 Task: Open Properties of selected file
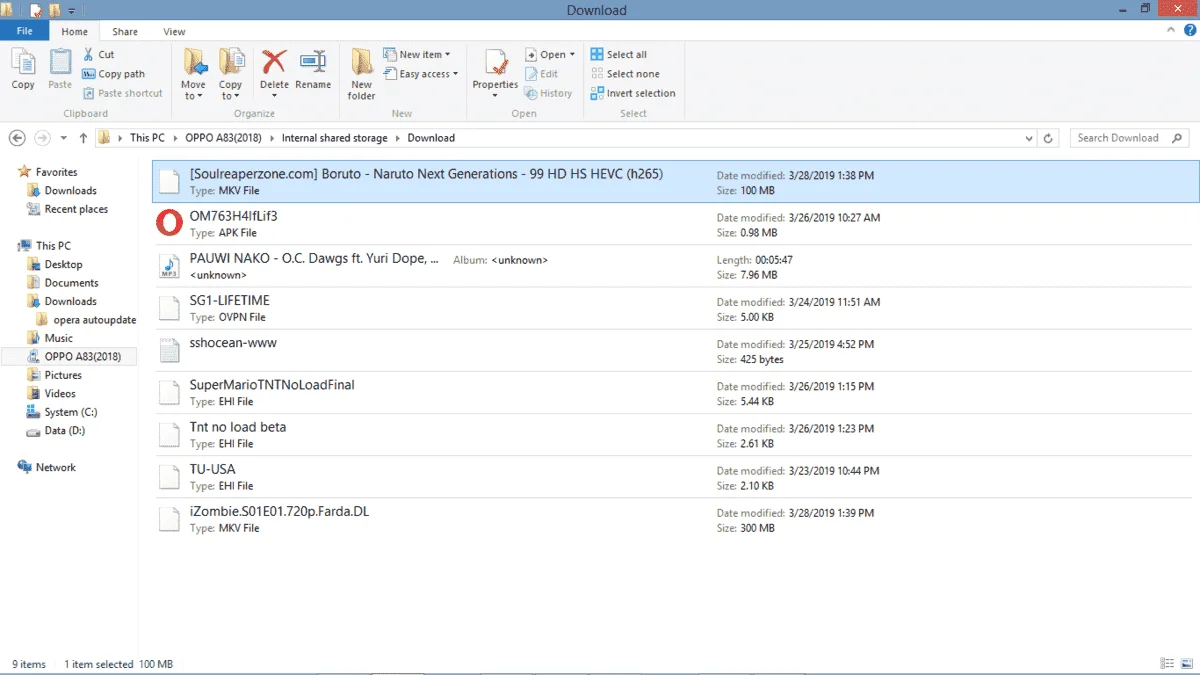tap(495, 74)
